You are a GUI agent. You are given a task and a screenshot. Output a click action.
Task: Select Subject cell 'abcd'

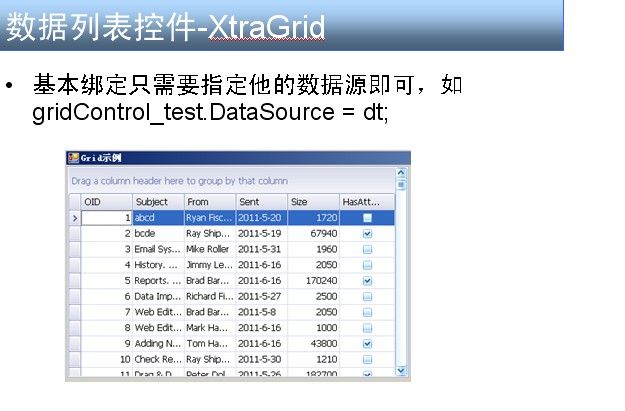[x=158, y=218]
